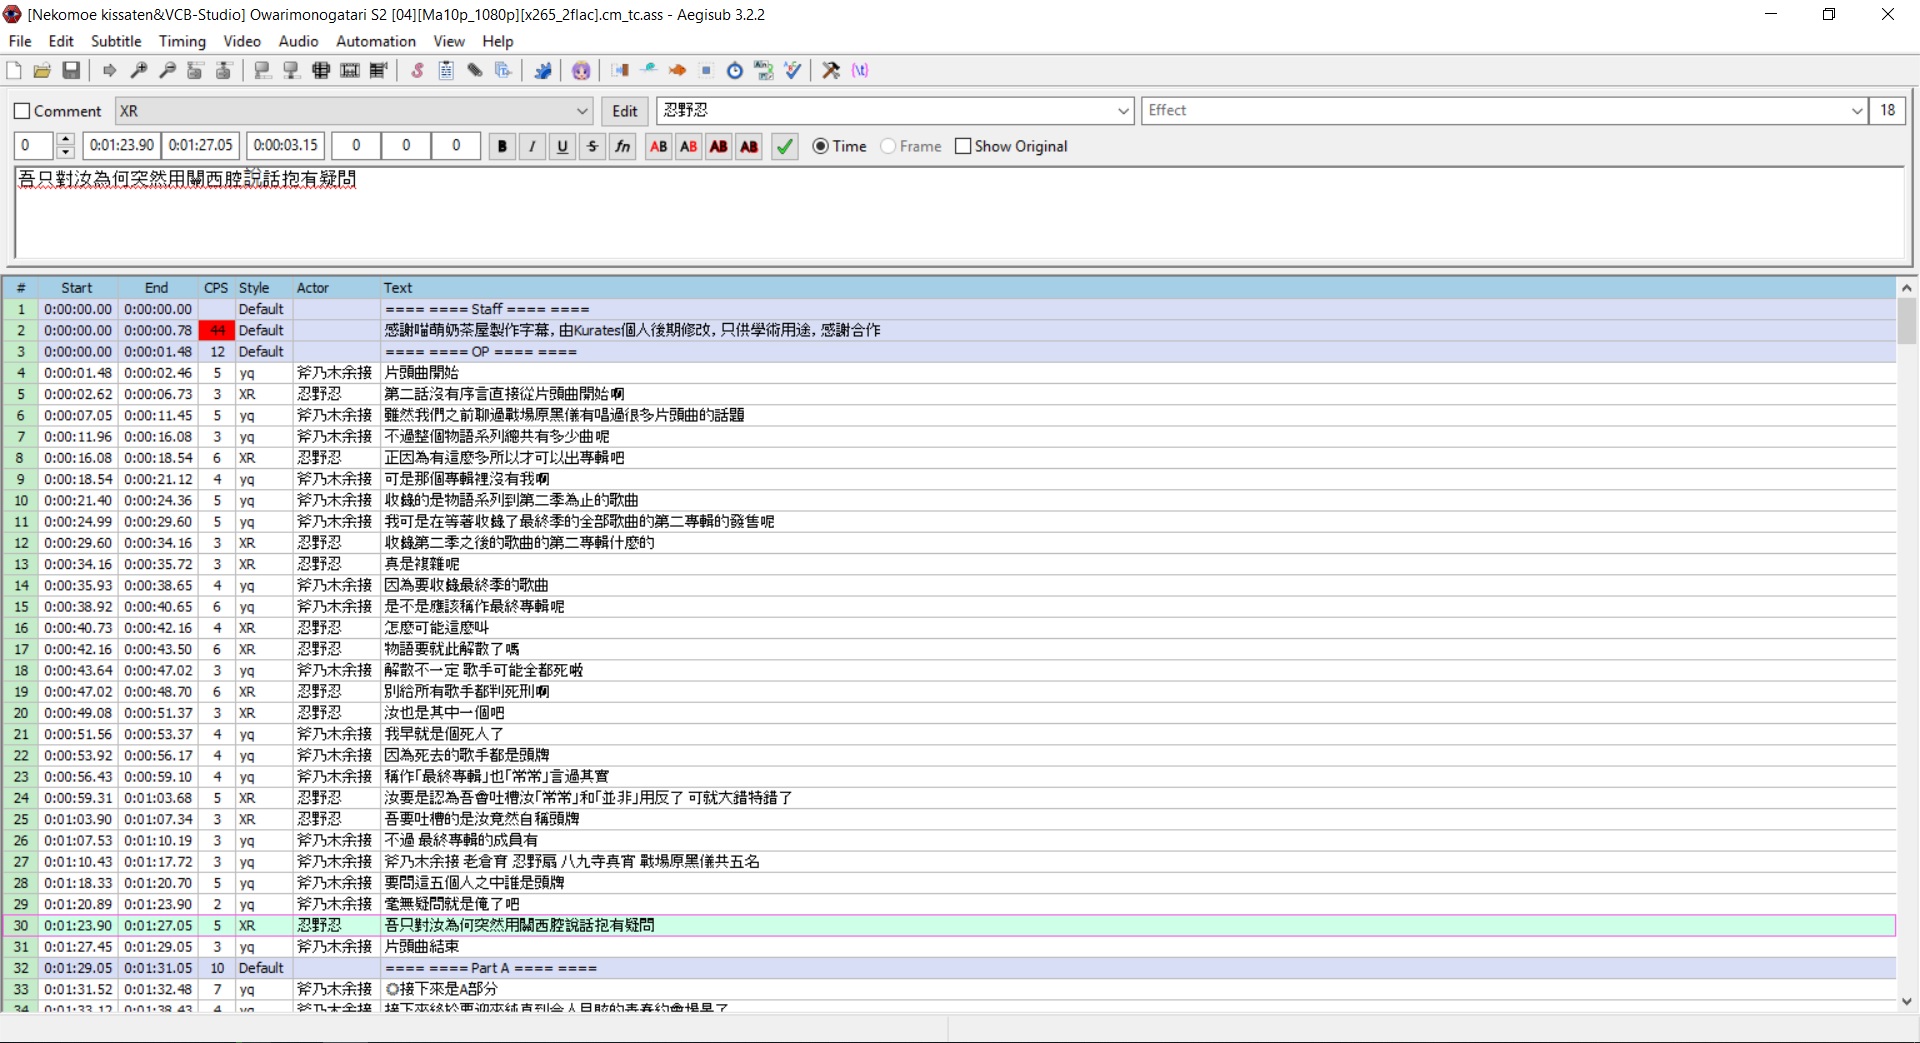
Task: Toggle bold with the B button
Action: 502,146
